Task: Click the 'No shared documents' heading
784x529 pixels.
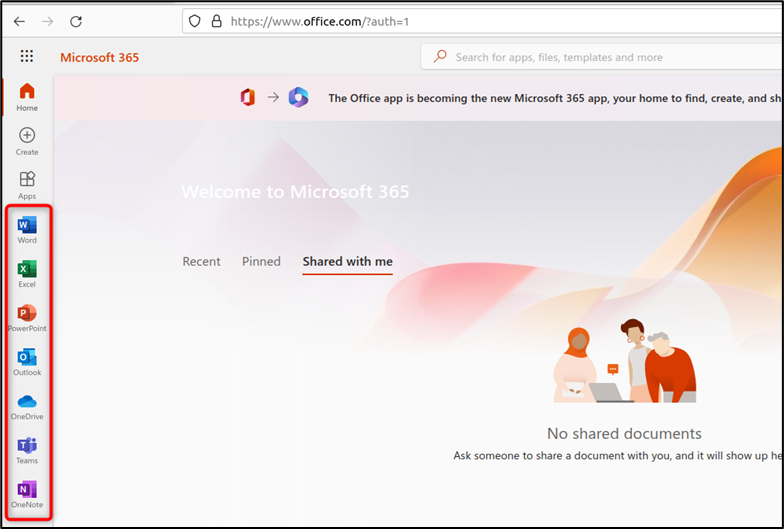Action: [x=624, y=434]
